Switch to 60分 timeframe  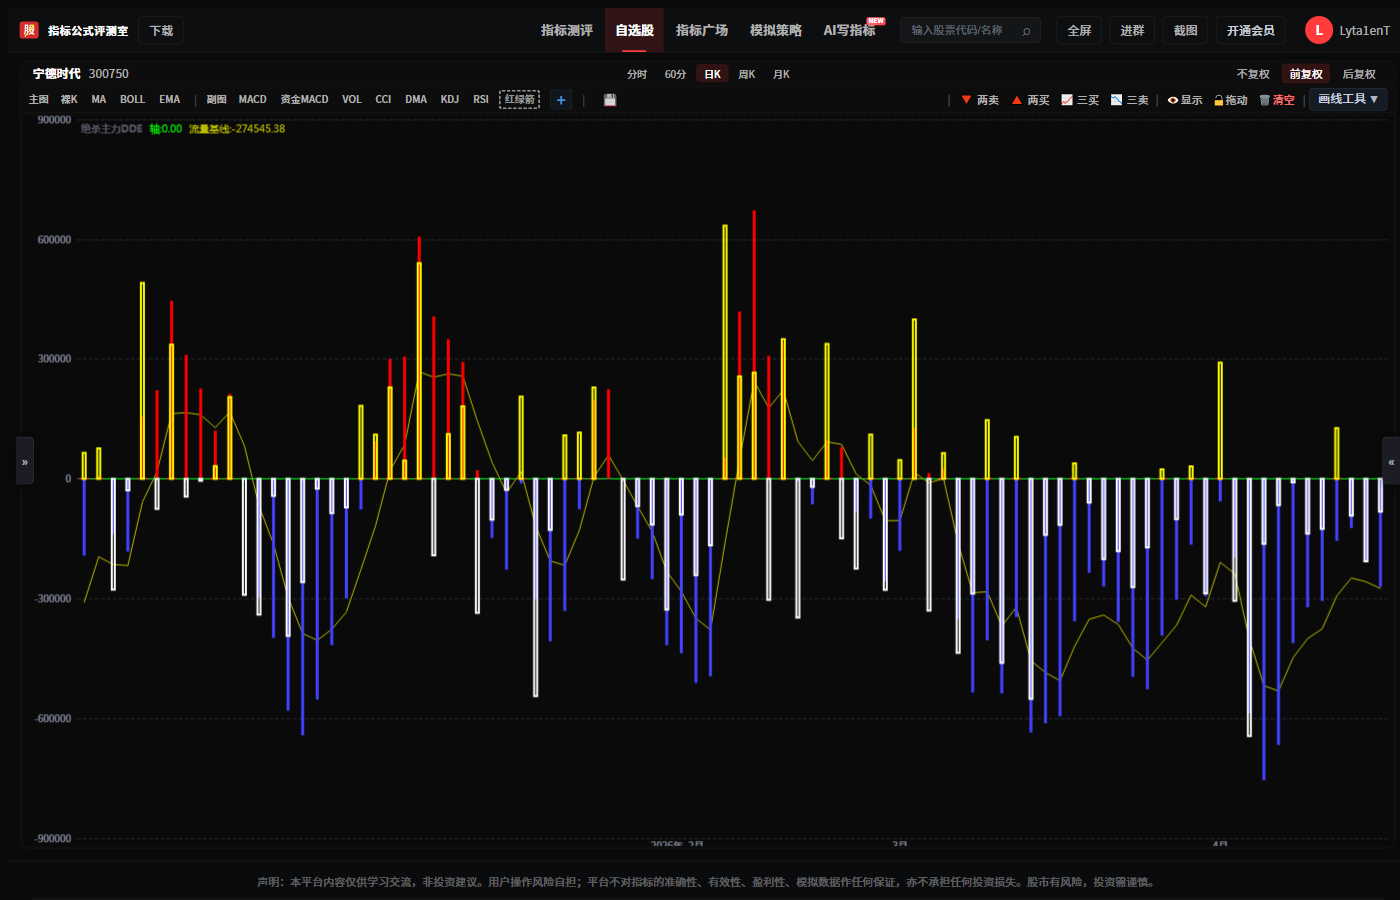(x=675, y=74)
